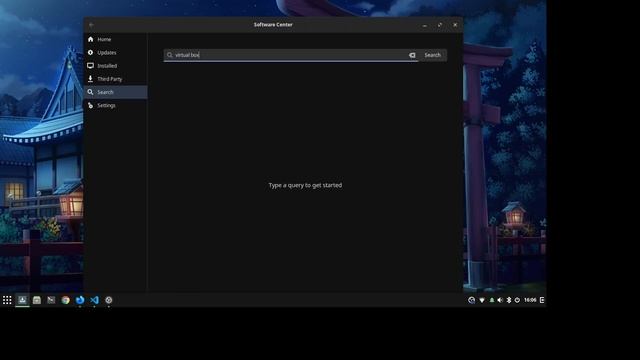Maximize the Software Center window
The height and width of the screenshot is (360, 640).
[440, 25]
